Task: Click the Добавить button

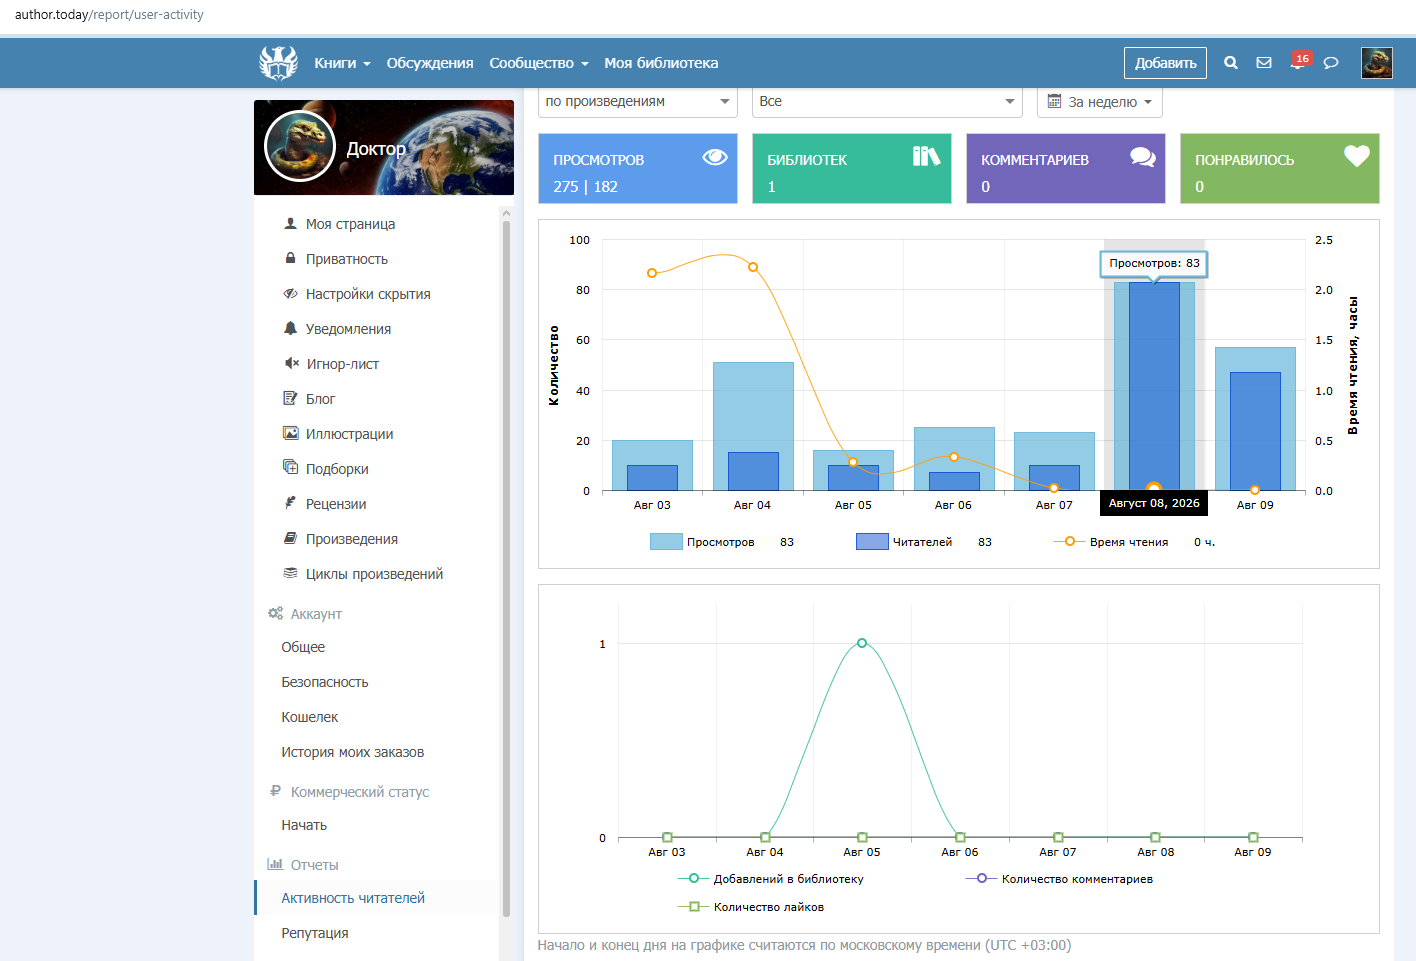Action: tap(1165, 63)
